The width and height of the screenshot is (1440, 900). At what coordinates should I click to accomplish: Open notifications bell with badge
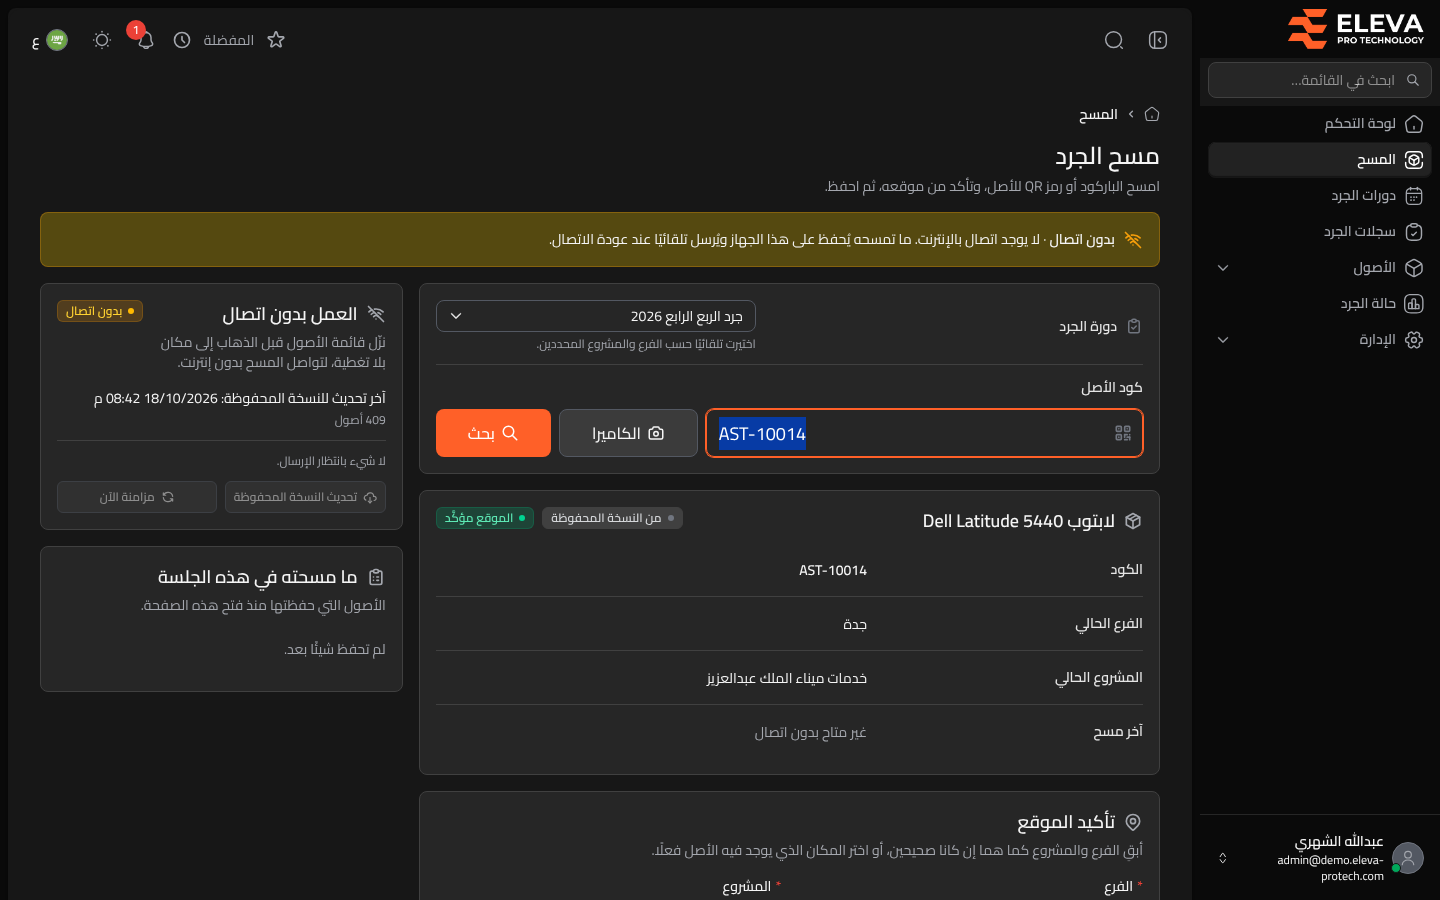pyautogui.click(x=145, y=40)
